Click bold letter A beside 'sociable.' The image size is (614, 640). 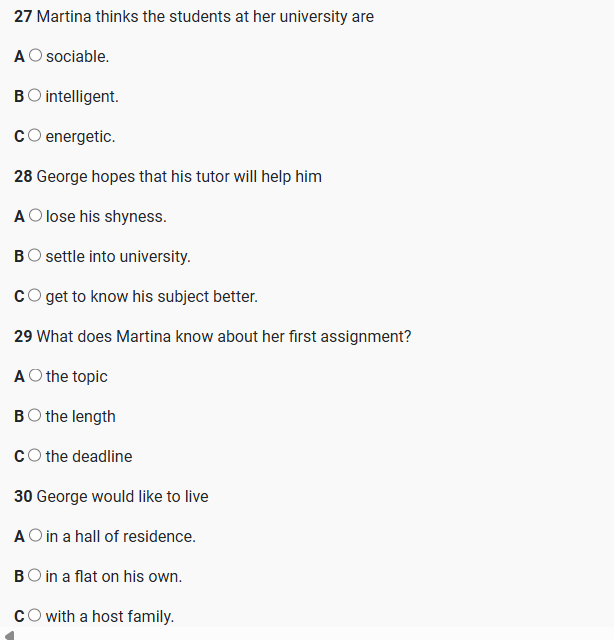(20, 57)
